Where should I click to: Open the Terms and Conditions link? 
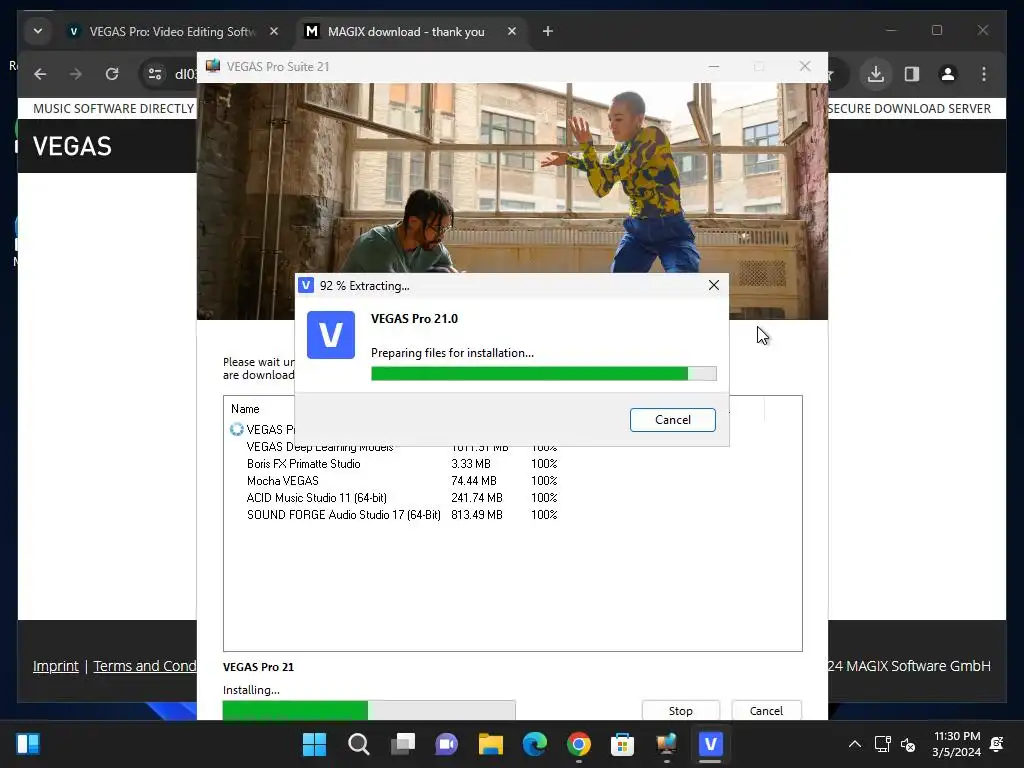tap(144, 666)
